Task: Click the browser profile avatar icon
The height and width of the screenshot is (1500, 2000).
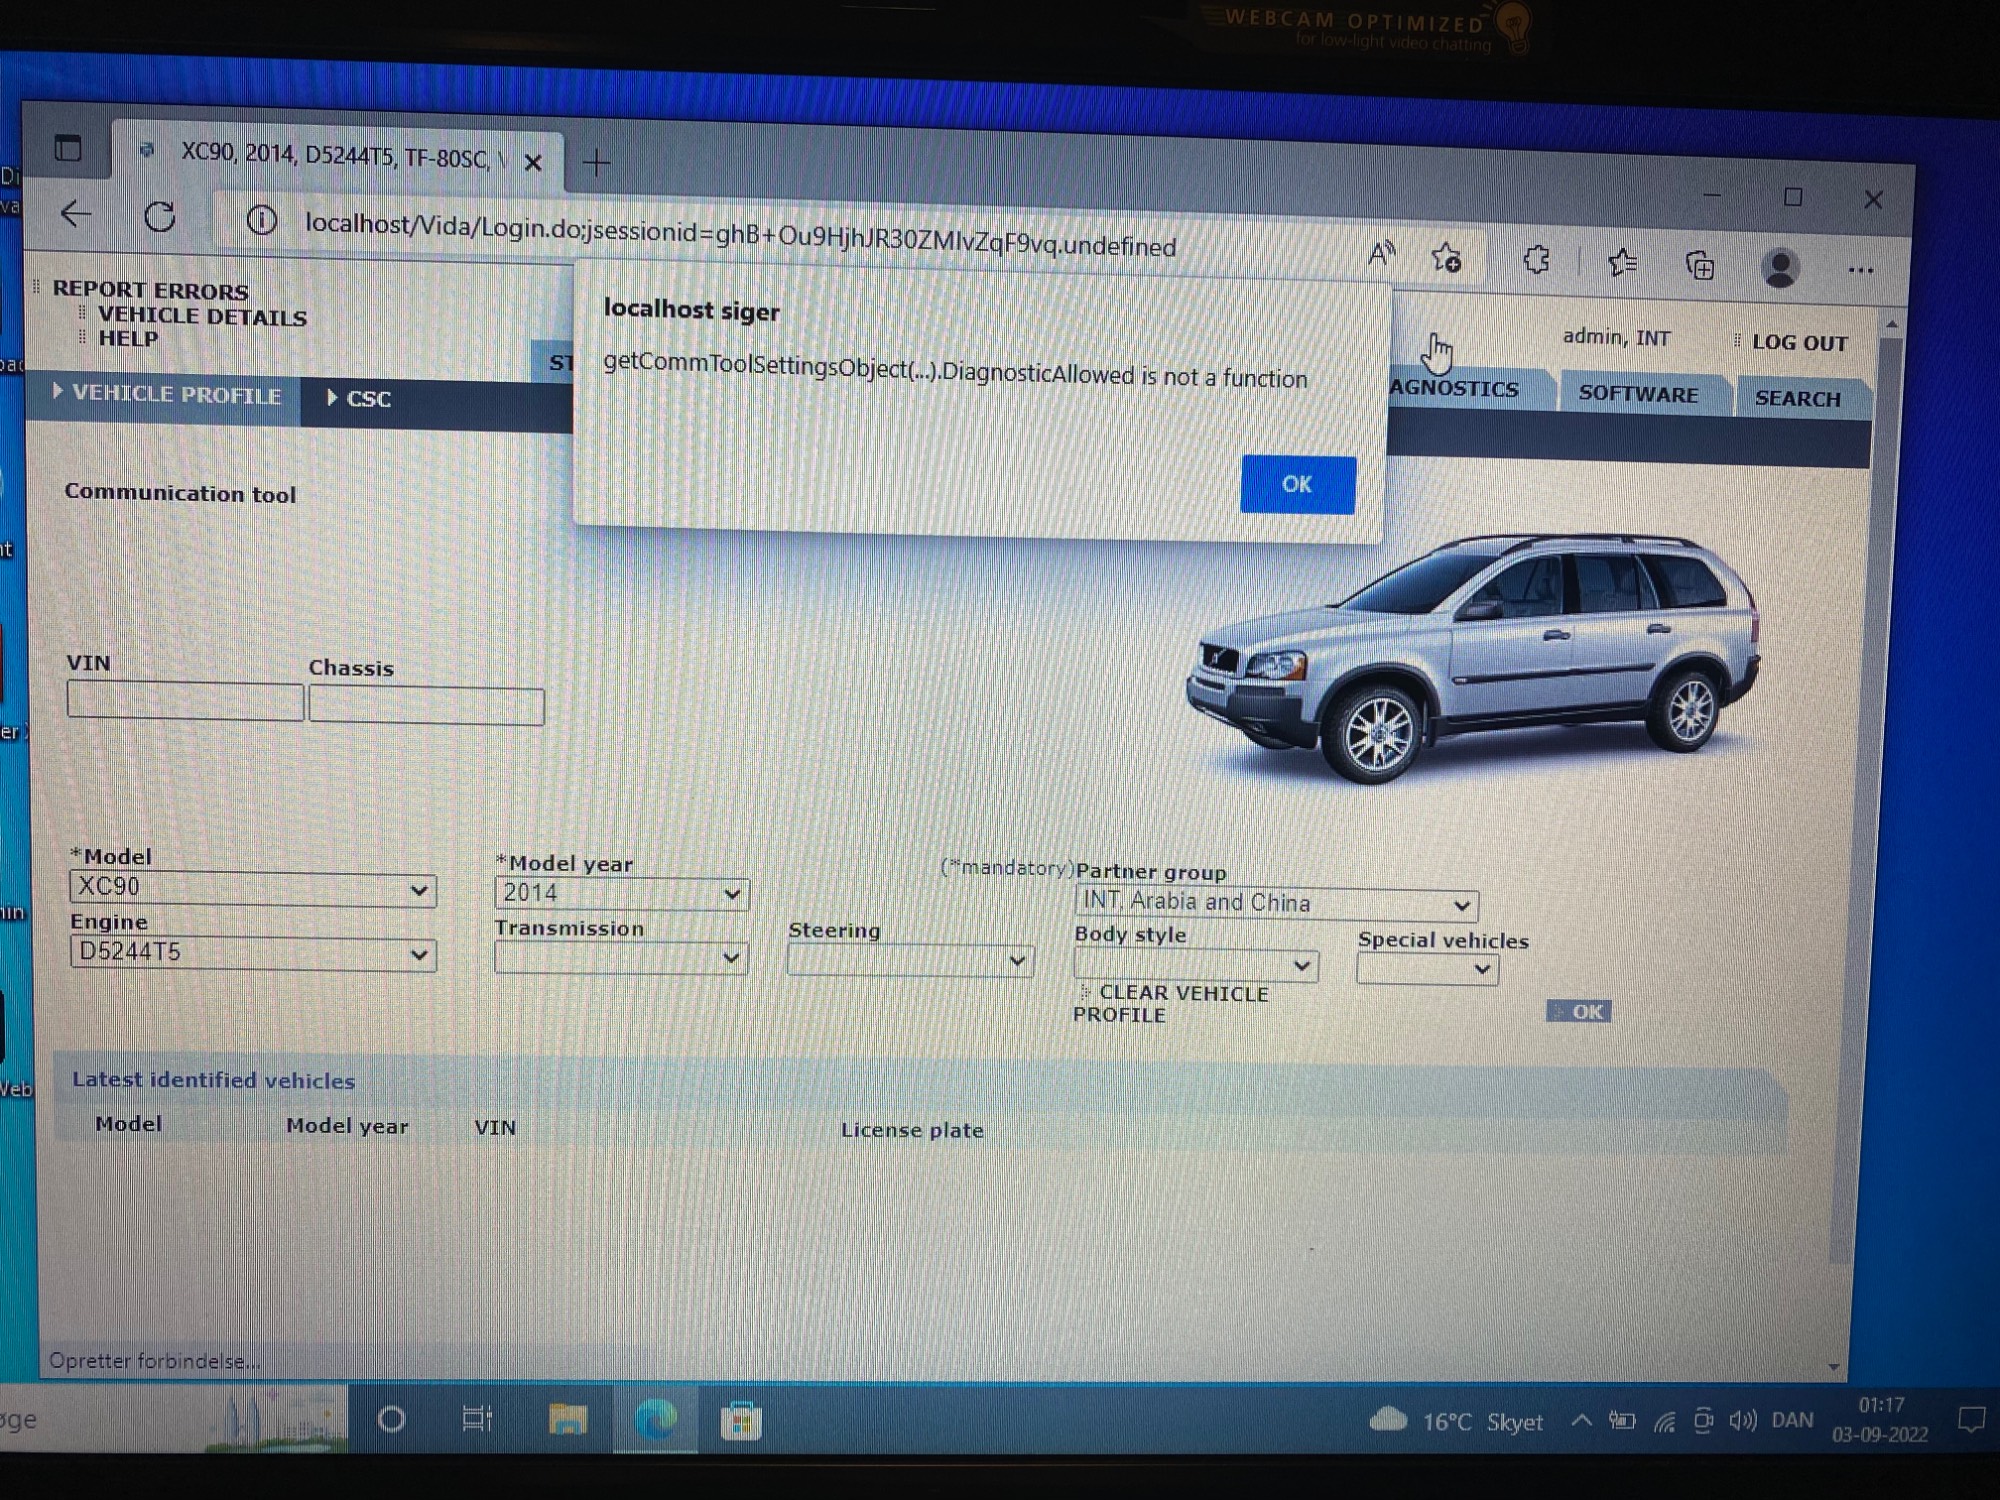Action: click(x=1780, y=268)
